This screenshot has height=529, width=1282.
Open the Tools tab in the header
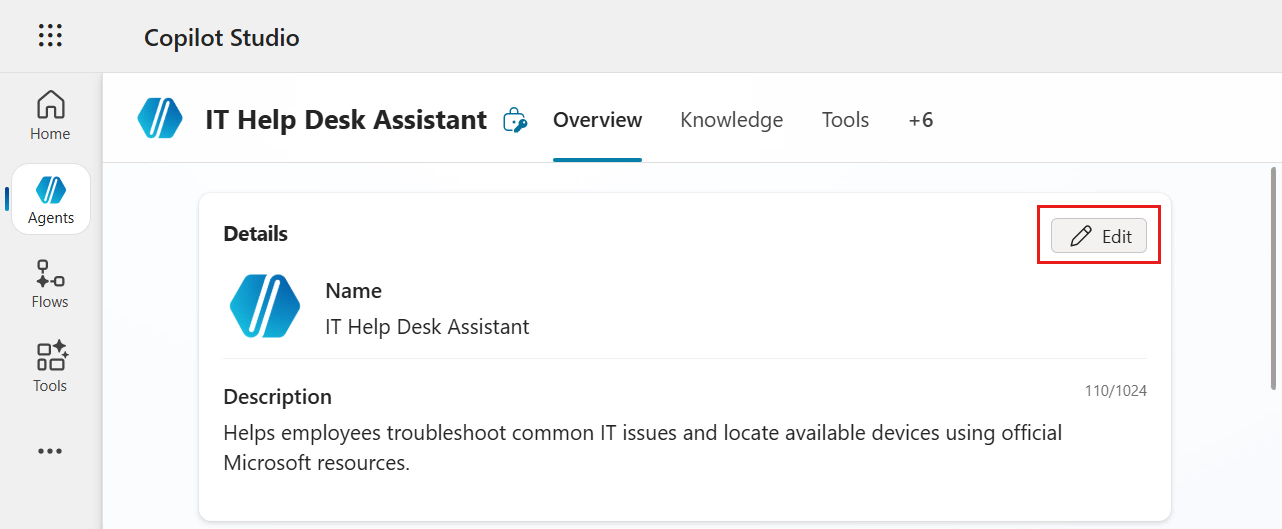coord(845,120)
